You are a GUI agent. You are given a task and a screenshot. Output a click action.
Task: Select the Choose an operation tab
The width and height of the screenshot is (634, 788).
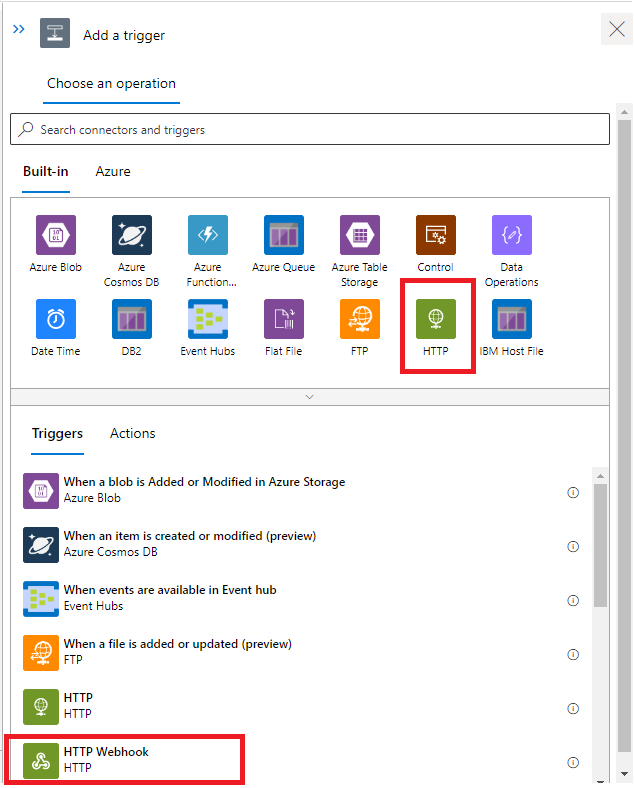point(112,83)
